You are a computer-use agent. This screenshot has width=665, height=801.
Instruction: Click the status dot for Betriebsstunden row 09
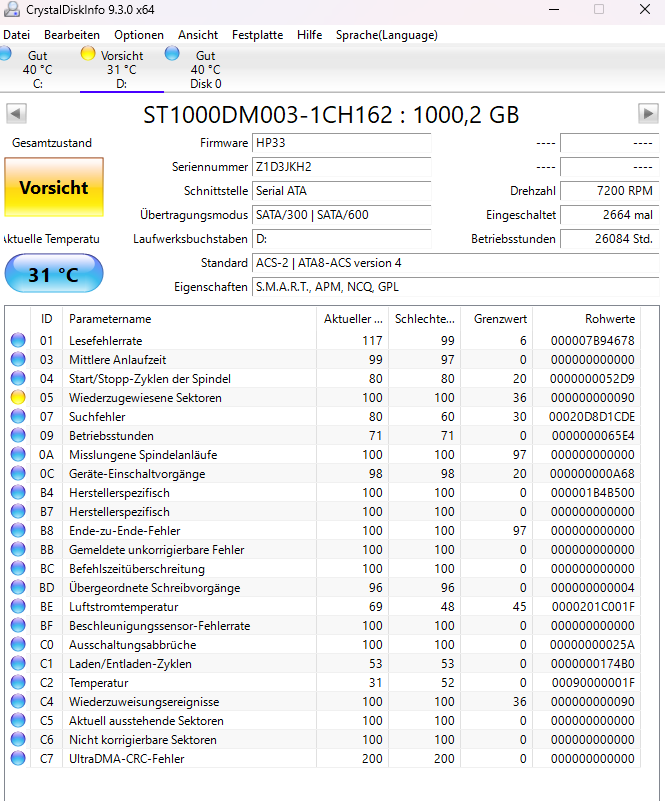(x=18, y=435)
